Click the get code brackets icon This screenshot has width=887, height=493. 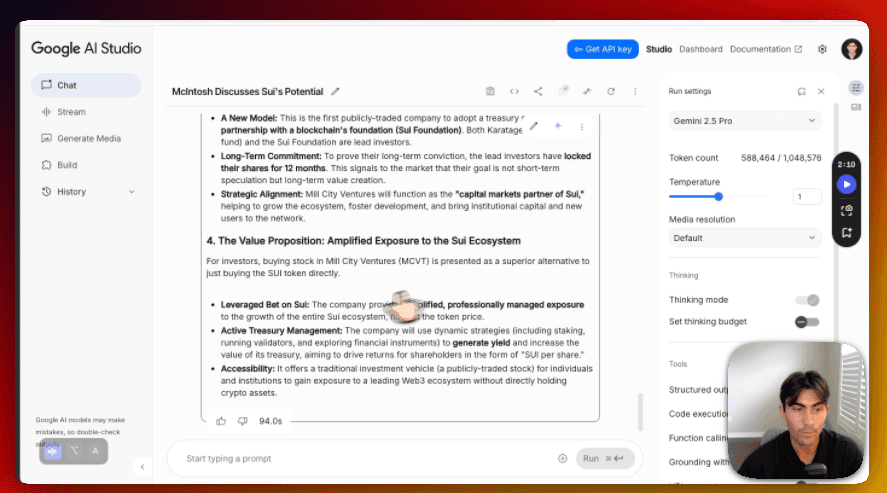(x=514, y=91)
